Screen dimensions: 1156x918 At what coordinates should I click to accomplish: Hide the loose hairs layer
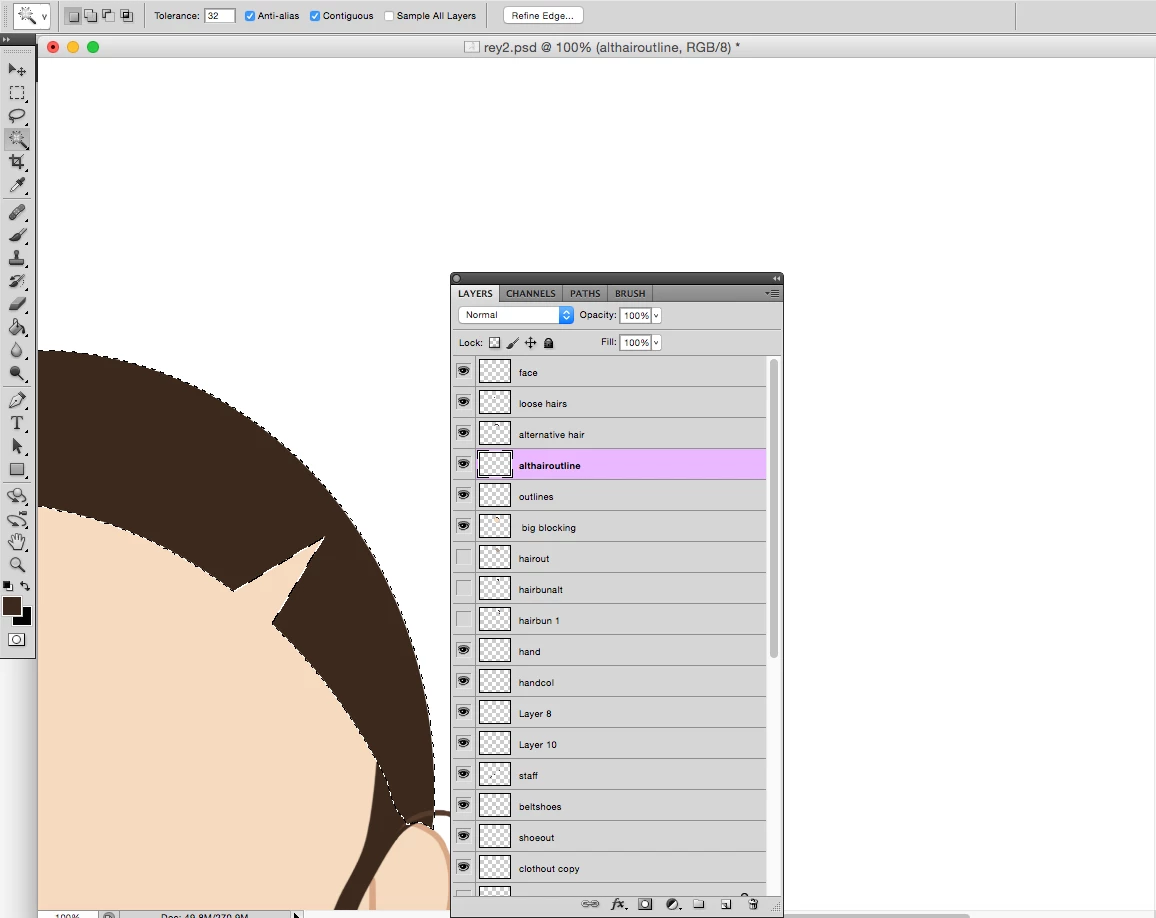[x=463, y=402]
